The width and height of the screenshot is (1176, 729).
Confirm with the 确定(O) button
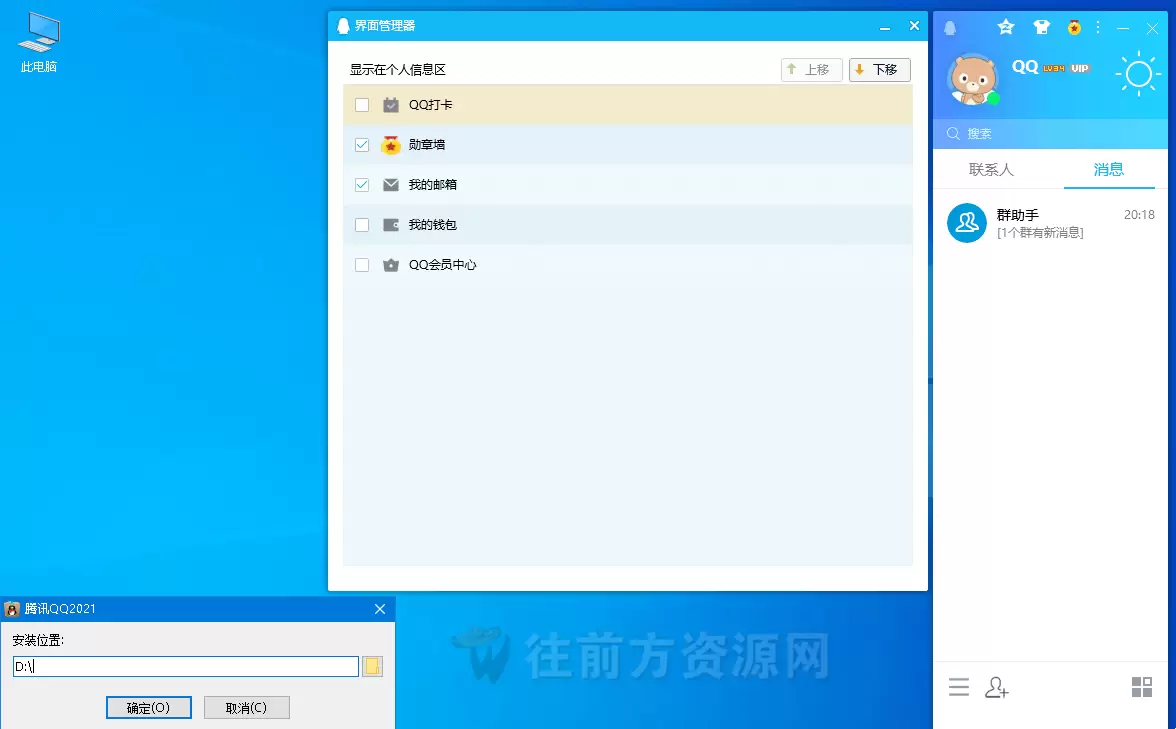148,707
